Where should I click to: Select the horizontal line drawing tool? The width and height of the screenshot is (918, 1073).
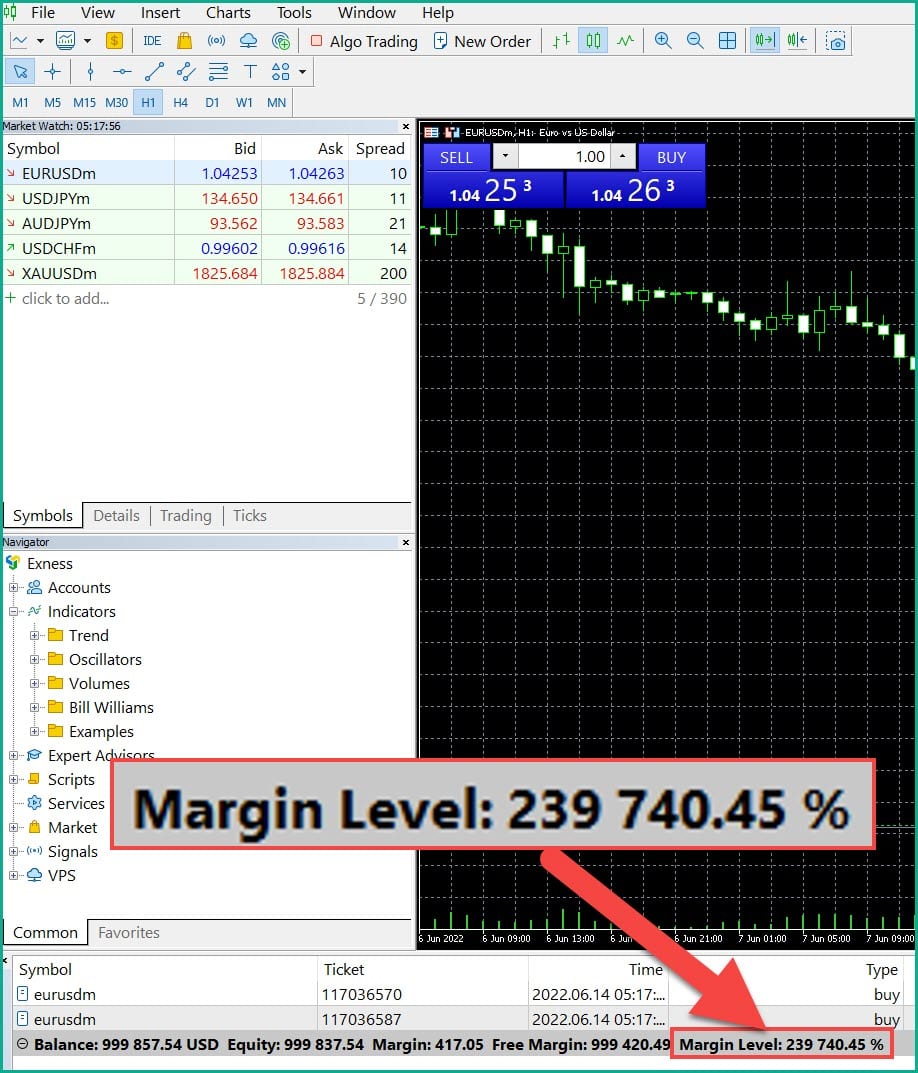(x=120, y=71)
